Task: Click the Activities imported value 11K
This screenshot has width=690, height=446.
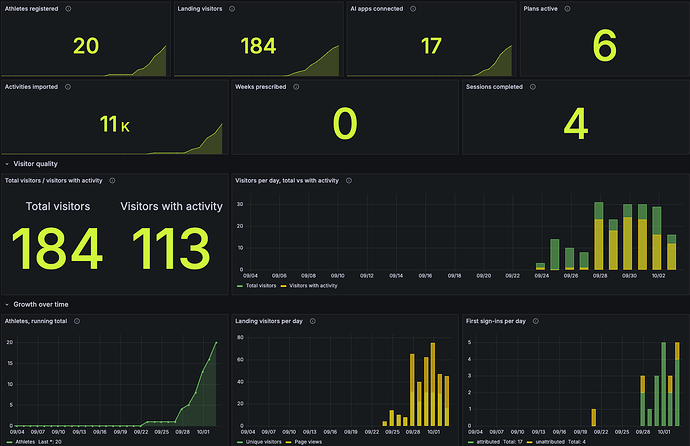Action: pos(115,124)
